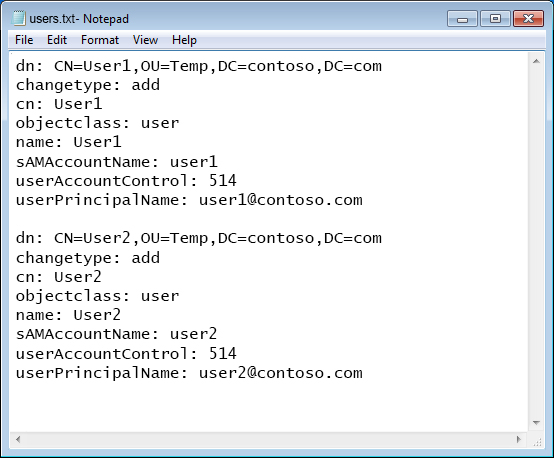Click on sAMAccountName: user2 line

116,334
